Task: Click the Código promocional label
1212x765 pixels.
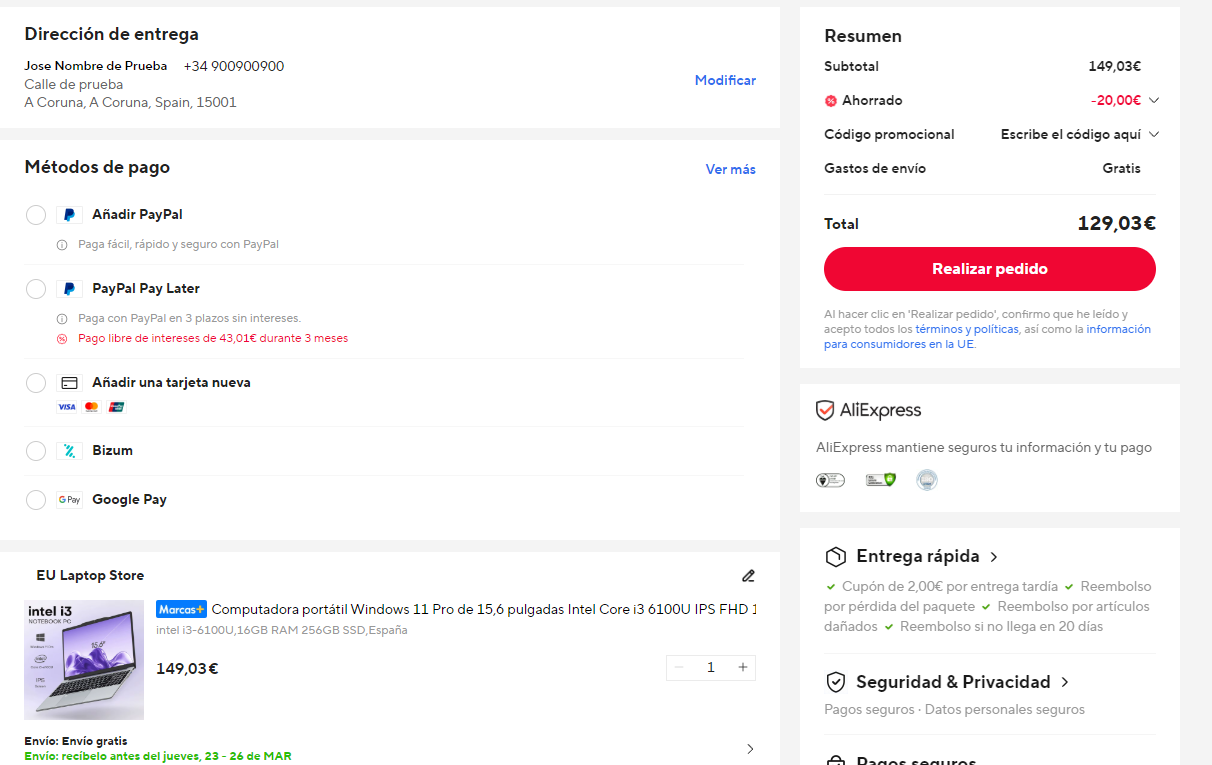Action: click(x=889, y=135)
